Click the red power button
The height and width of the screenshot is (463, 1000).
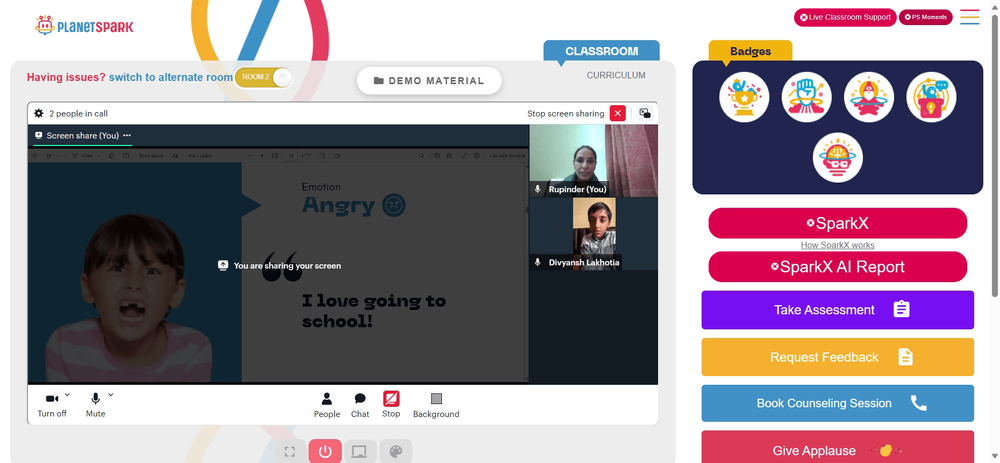[x=325, y=452]
